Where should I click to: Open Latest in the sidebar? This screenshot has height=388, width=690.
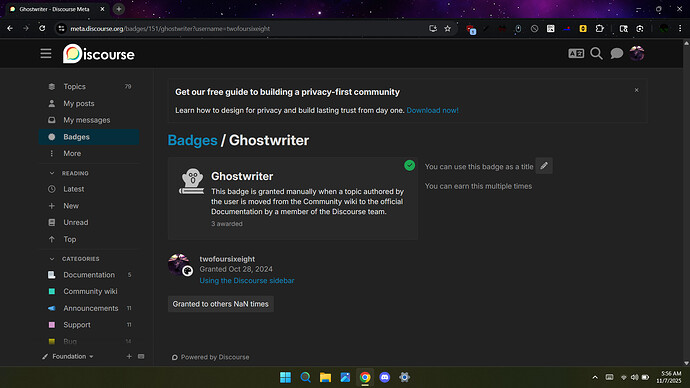(89, 189)
